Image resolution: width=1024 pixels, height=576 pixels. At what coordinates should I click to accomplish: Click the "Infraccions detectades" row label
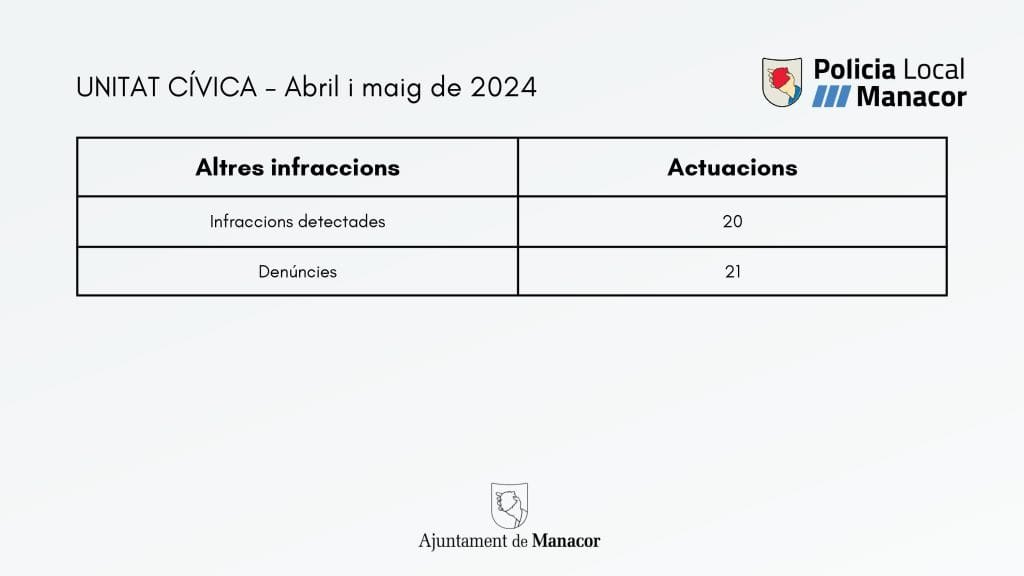point(297,221)
